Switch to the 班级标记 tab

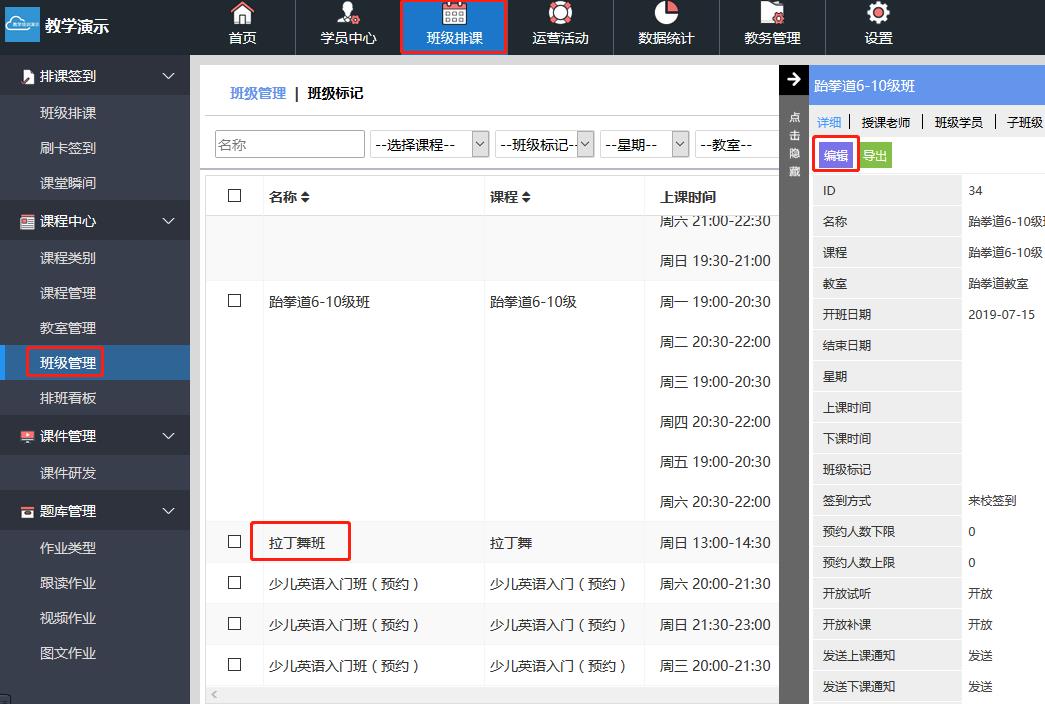click(x=335, y=93)
